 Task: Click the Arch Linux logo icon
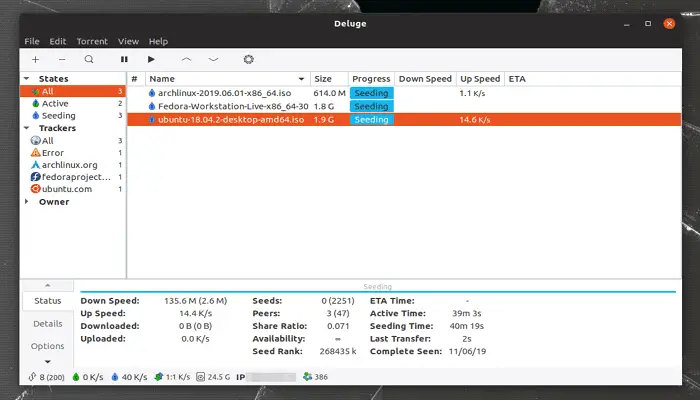point(36,165)
